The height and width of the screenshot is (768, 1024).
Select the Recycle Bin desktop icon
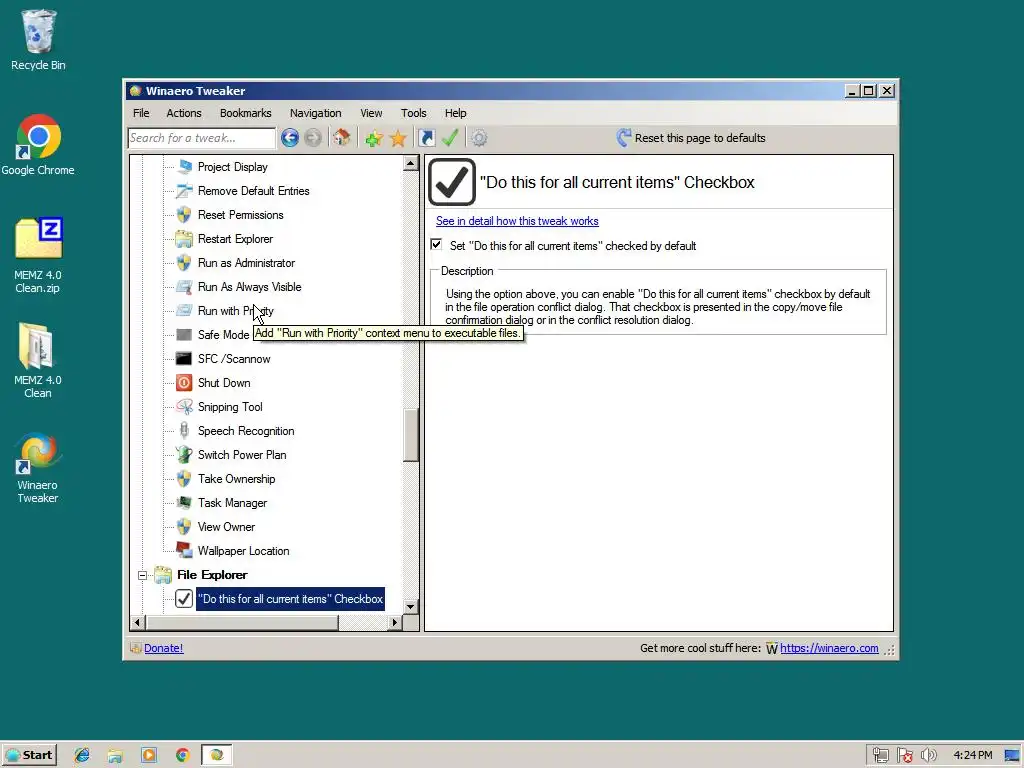tap(38, 40)
